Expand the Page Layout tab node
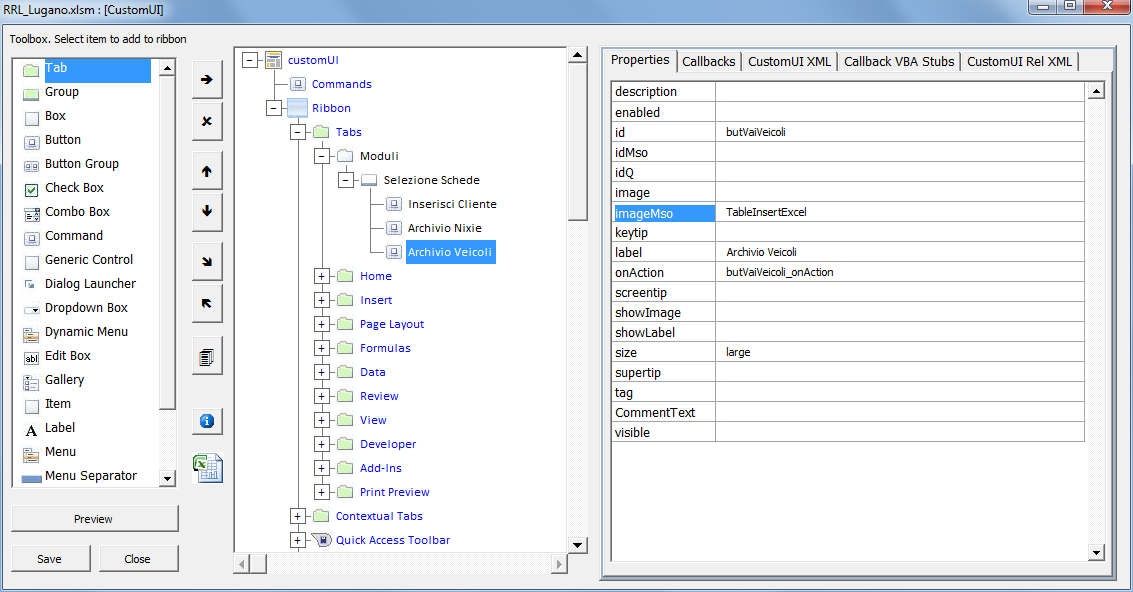Image resolution: width=1133 pixels, height=592 pixels. coord(322,324)
